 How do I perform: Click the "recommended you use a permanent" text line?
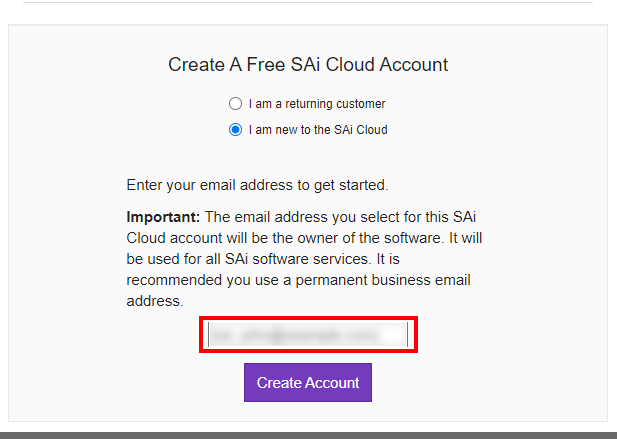pos(252,279)
